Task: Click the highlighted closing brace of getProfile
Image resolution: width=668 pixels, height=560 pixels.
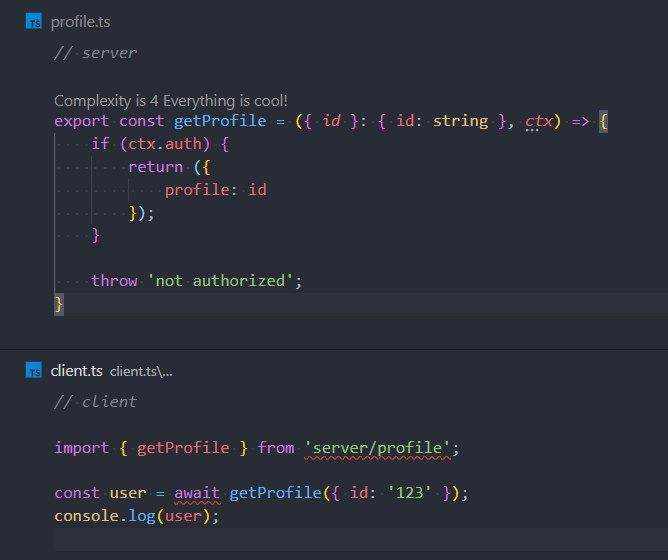Action: (x=59, y=304)
